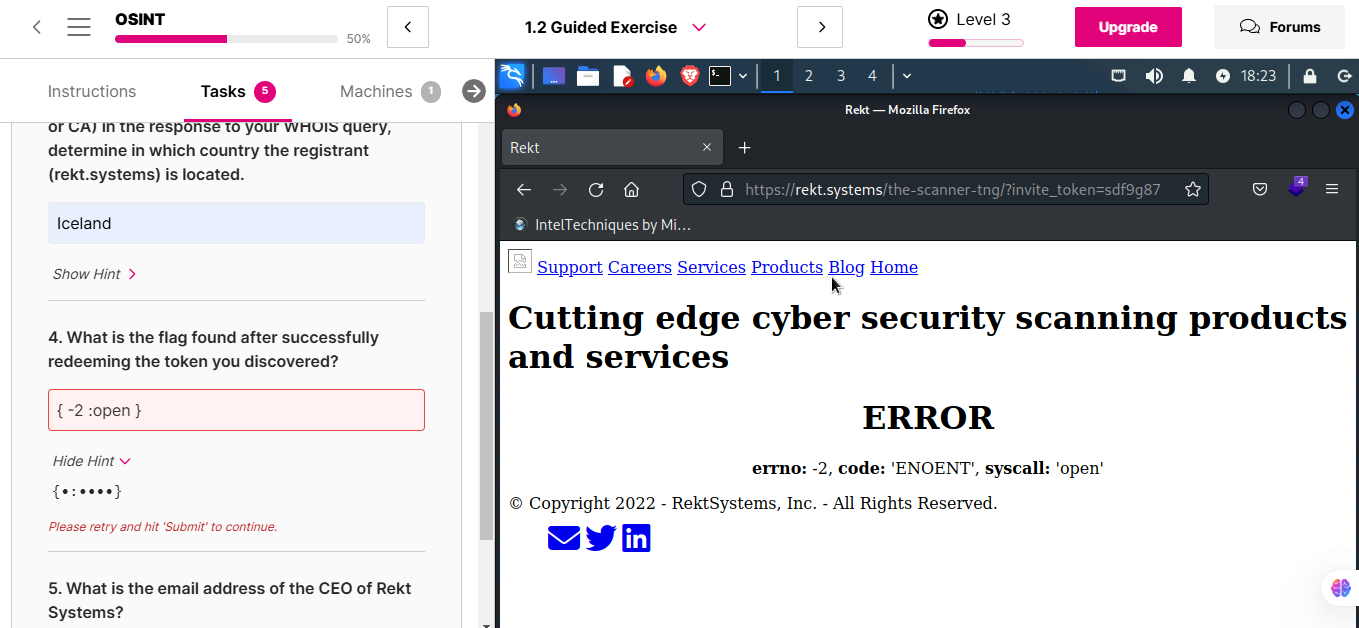Click the Support link on the Rekt page

570,267
